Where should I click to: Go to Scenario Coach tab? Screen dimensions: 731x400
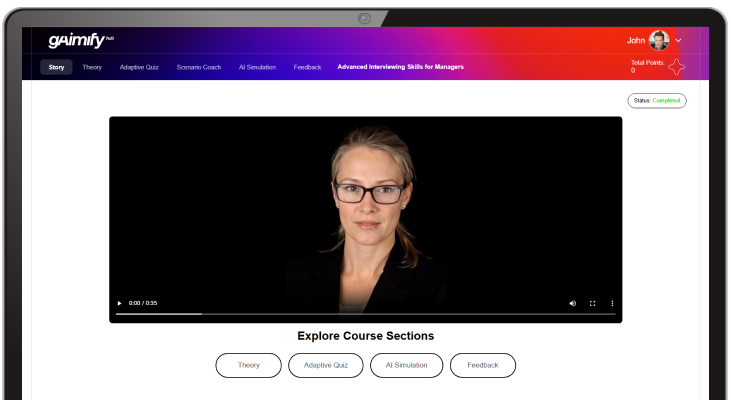tap(199, 67)
